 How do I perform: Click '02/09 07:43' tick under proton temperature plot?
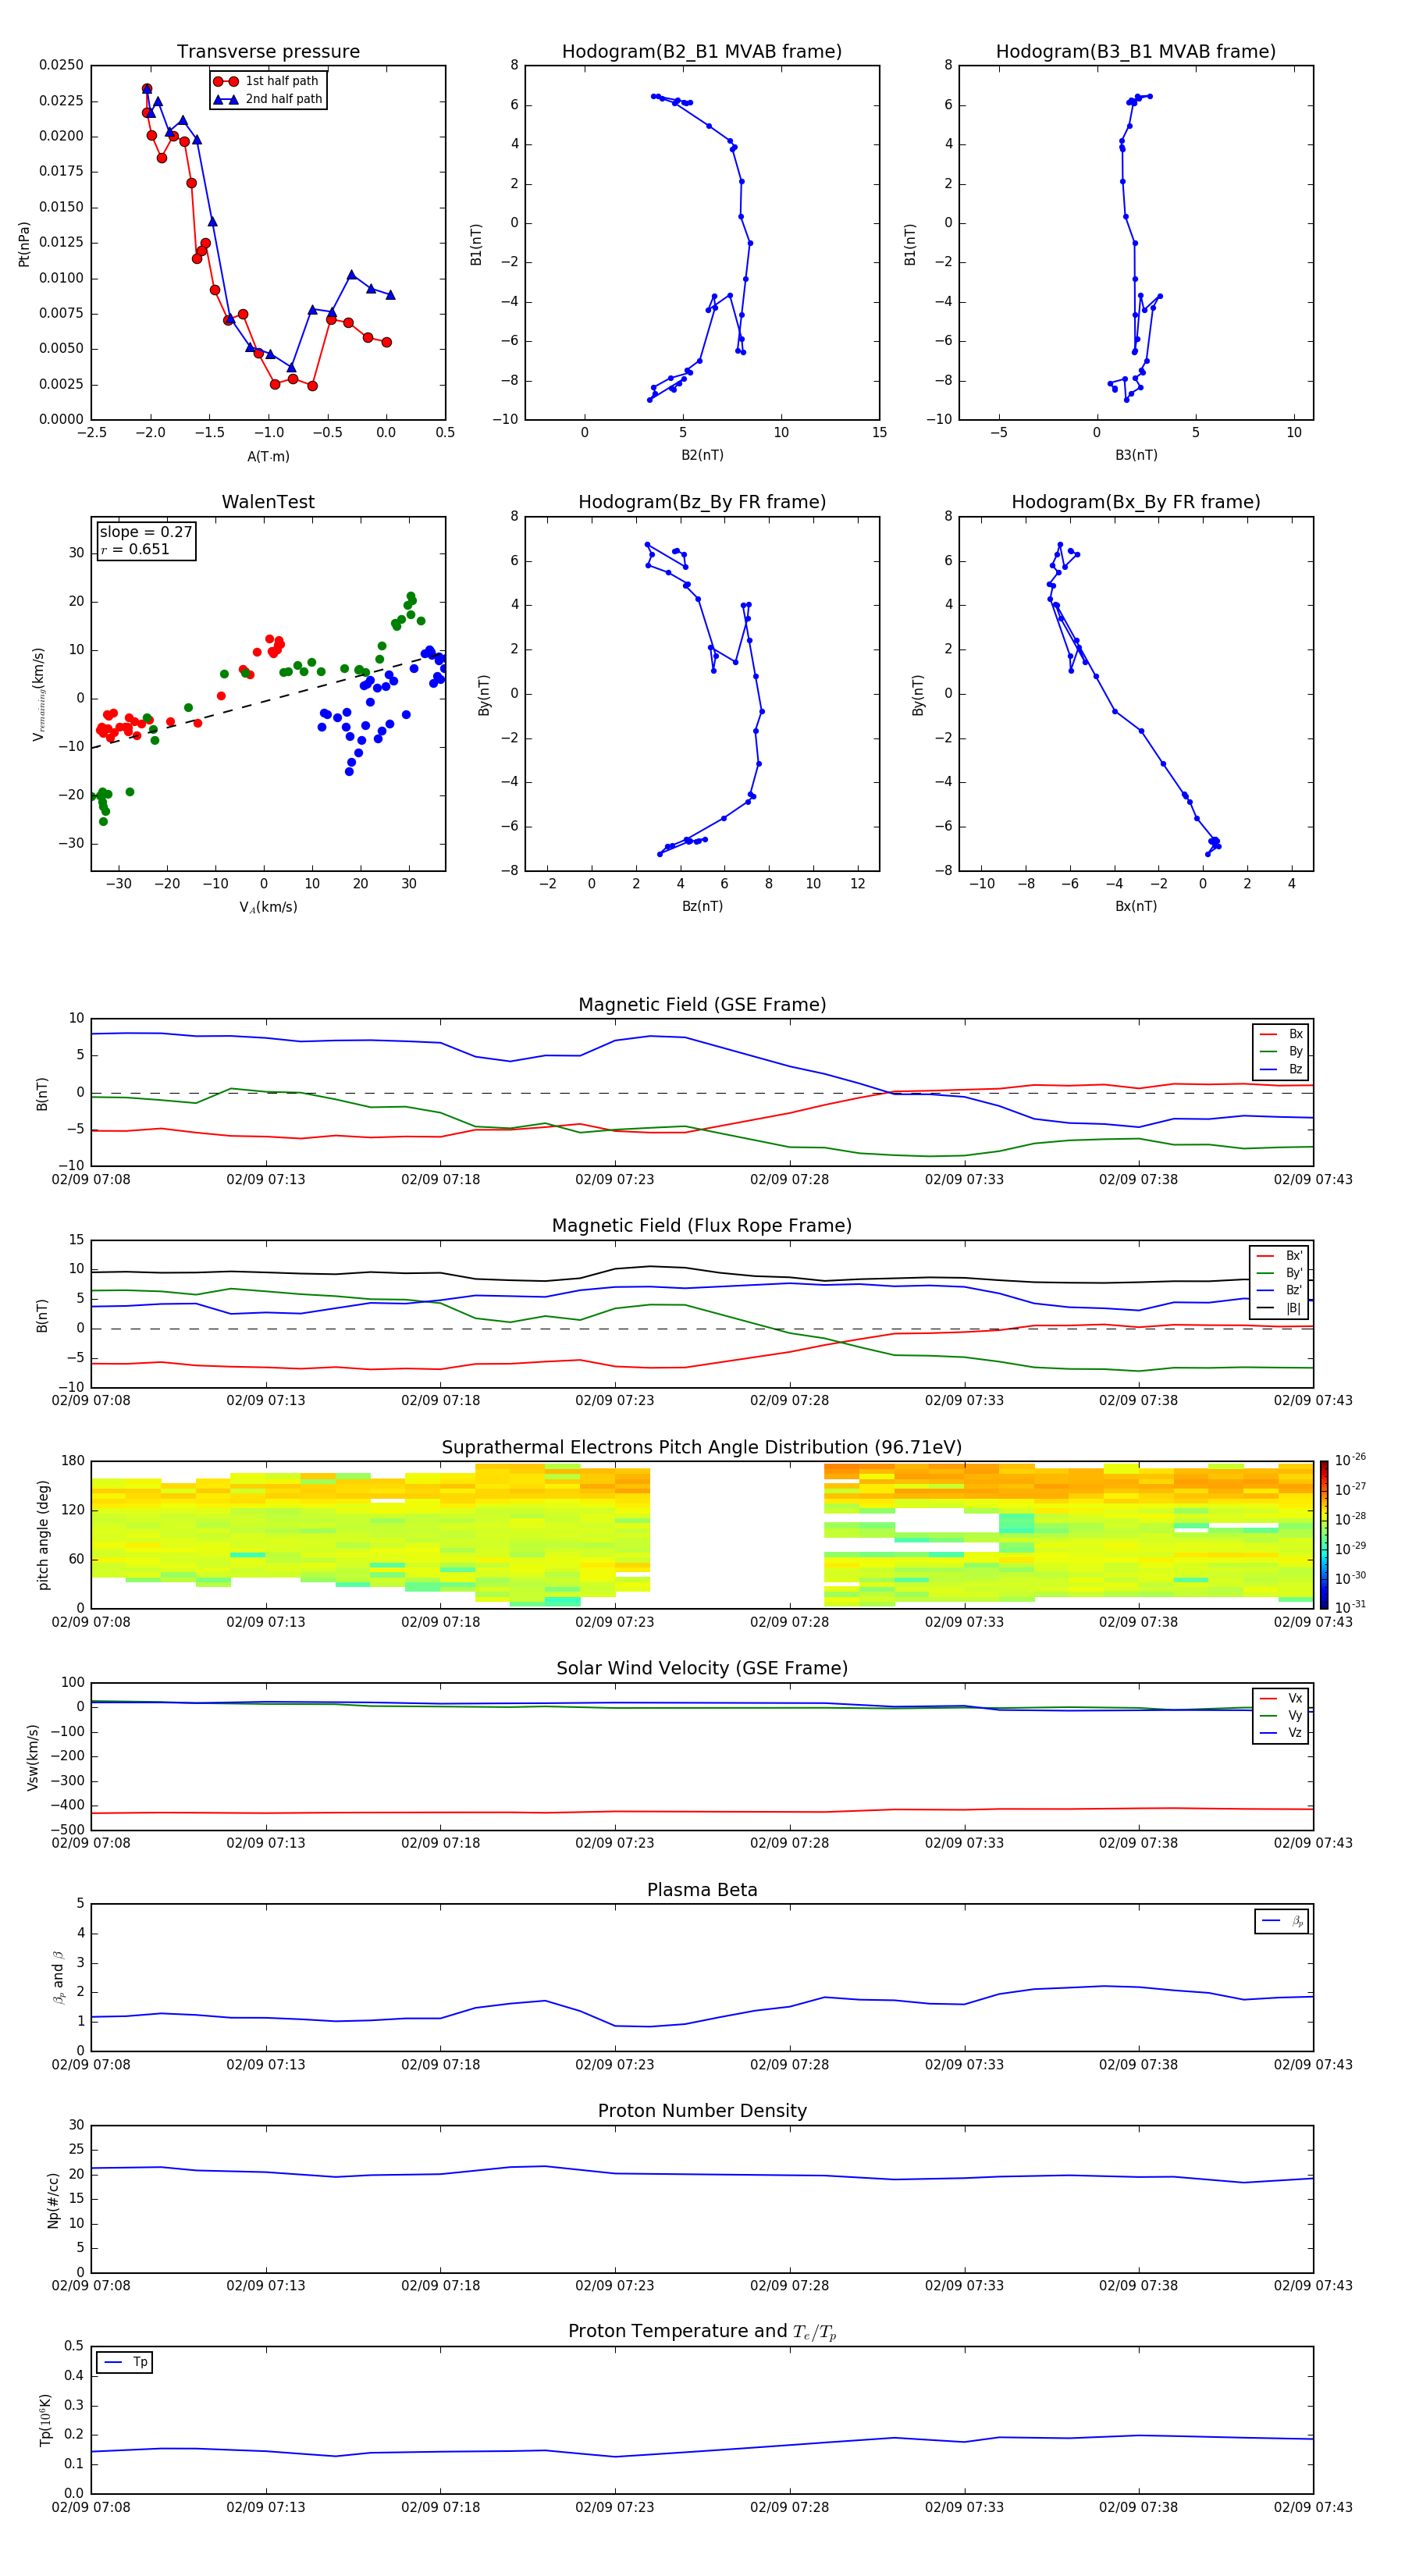click(1313, 2507)
